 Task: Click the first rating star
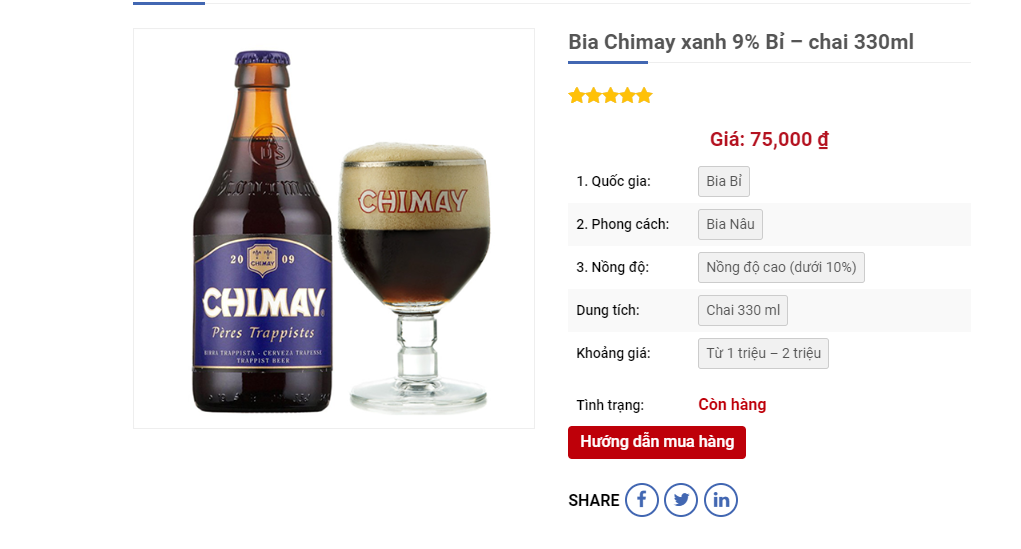click(x=577, y=96)
